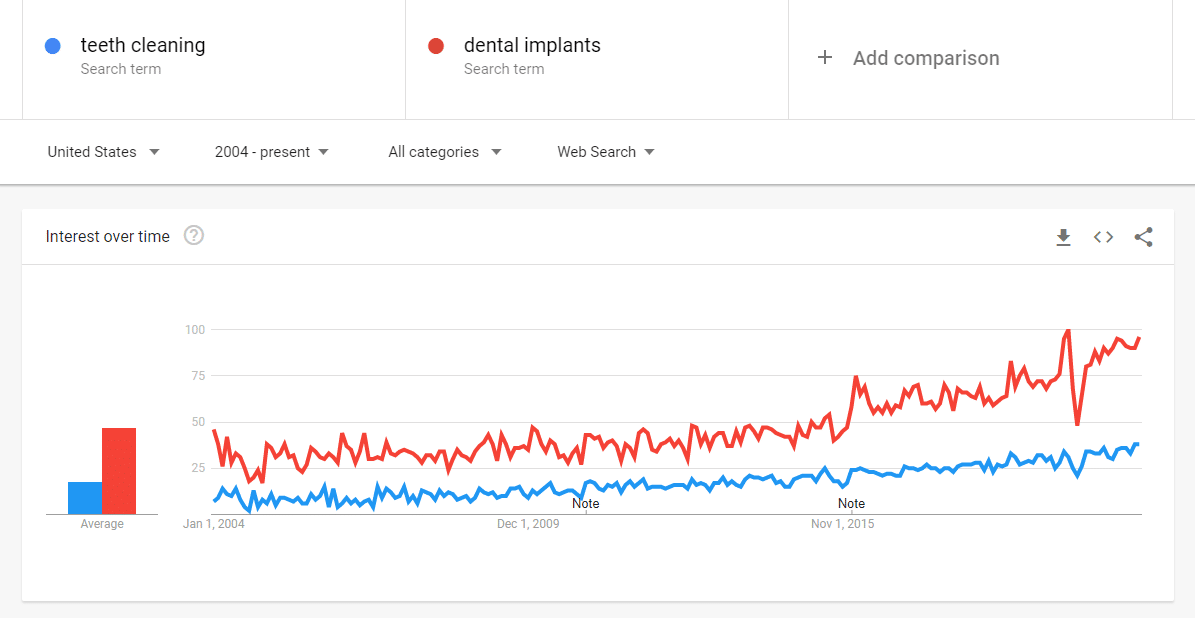Click the plus icon for Add comparison
Screen dimensions: 1195x618
click(x=825, y=58)
